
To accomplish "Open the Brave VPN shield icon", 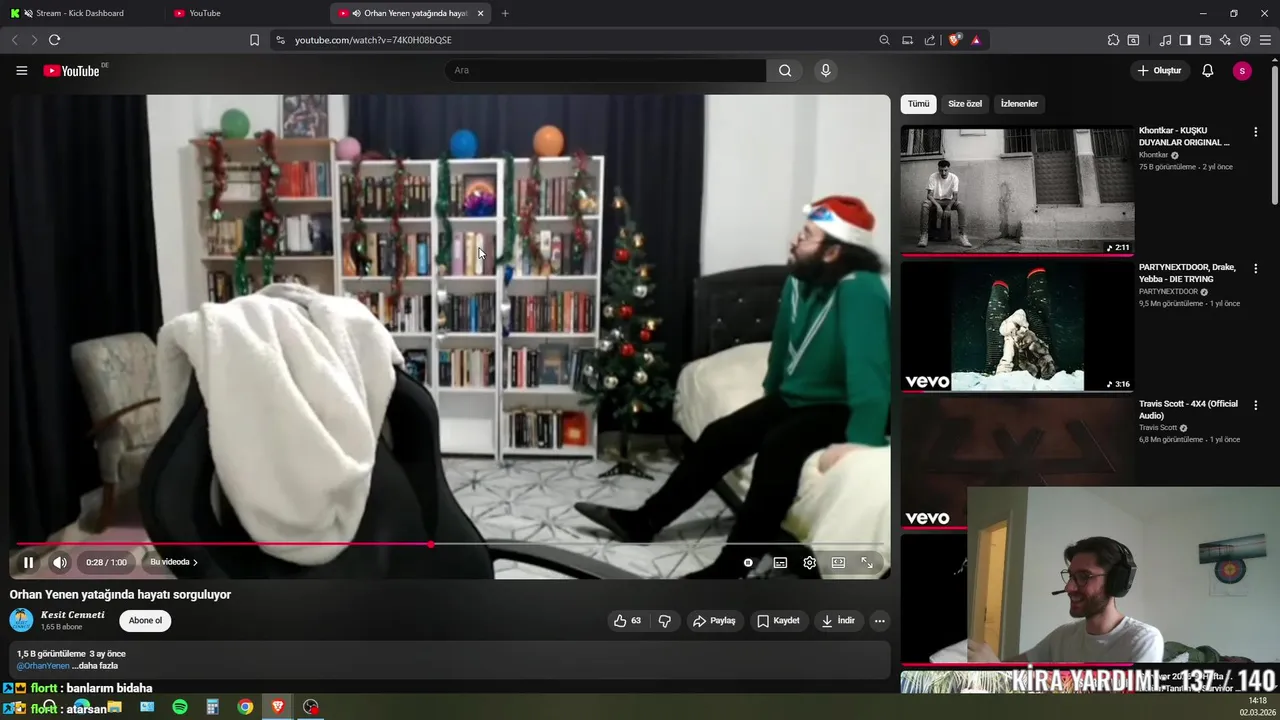I will click(x=1245, y=40).
